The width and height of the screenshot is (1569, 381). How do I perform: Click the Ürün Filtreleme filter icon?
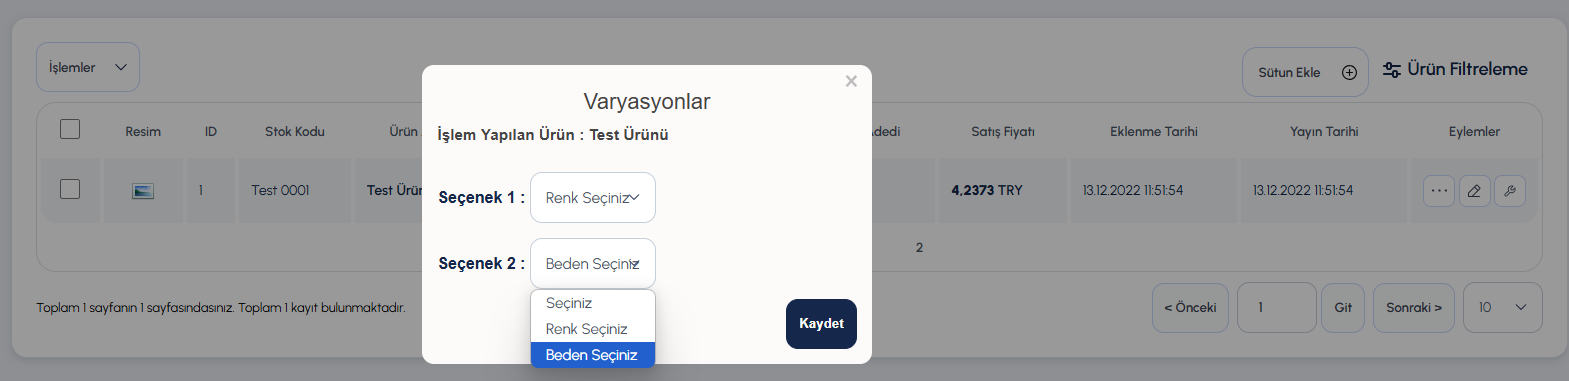click(x=1391, y=69)
